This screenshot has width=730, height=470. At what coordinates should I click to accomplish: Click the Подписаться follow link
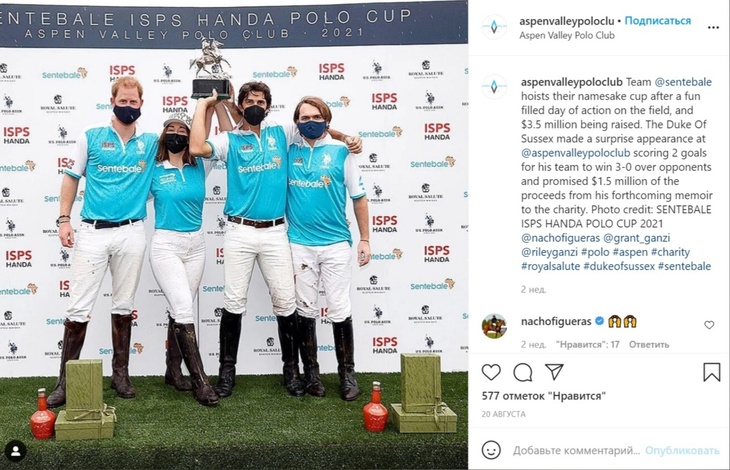pyautogui.click(x=657, y=20)
